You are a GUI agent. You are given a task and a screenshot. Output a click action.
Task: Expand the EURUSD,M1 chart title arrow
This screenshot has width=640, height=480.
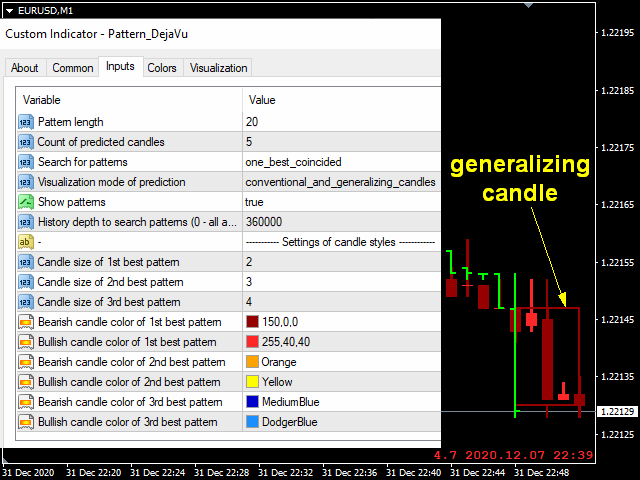[9, 10]
